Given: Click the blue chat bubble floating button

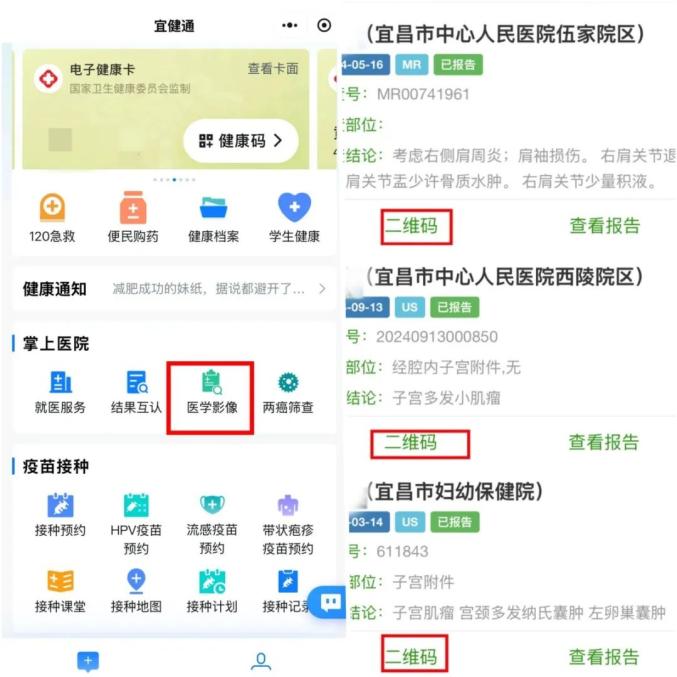Looking at the screenshot, I should 330,602.
